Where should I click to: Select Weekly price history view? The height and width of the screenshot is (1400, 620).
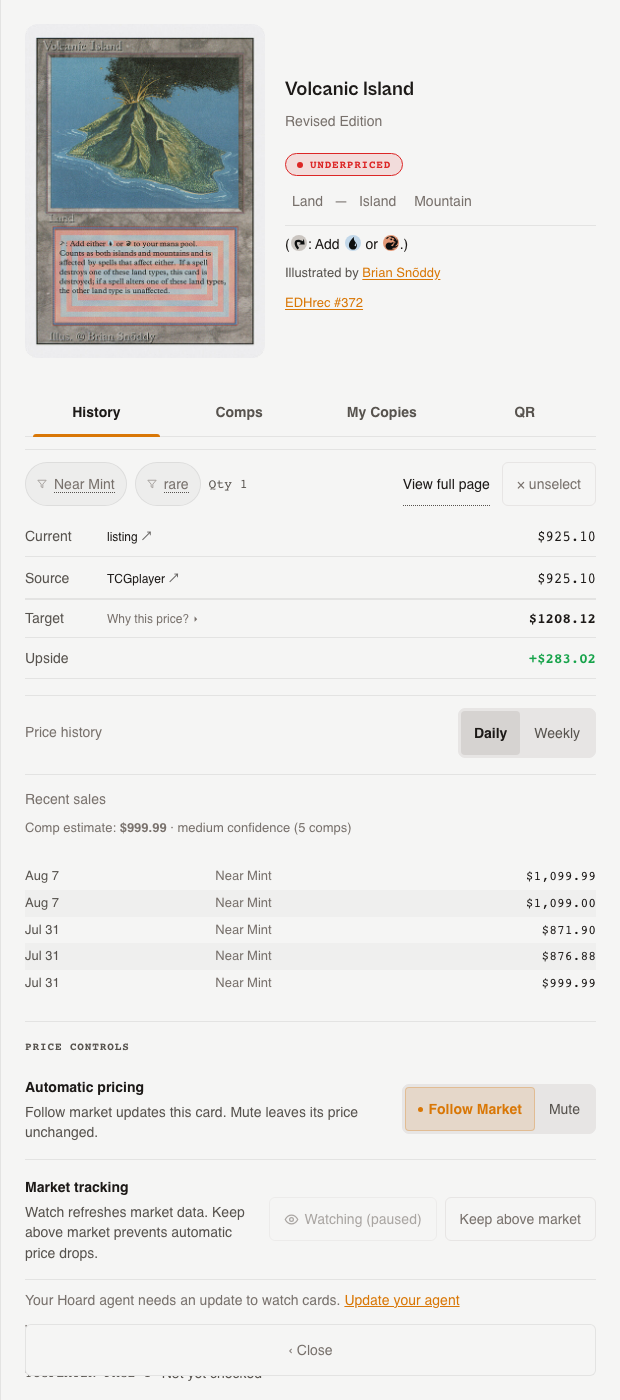tap(557, 733)
